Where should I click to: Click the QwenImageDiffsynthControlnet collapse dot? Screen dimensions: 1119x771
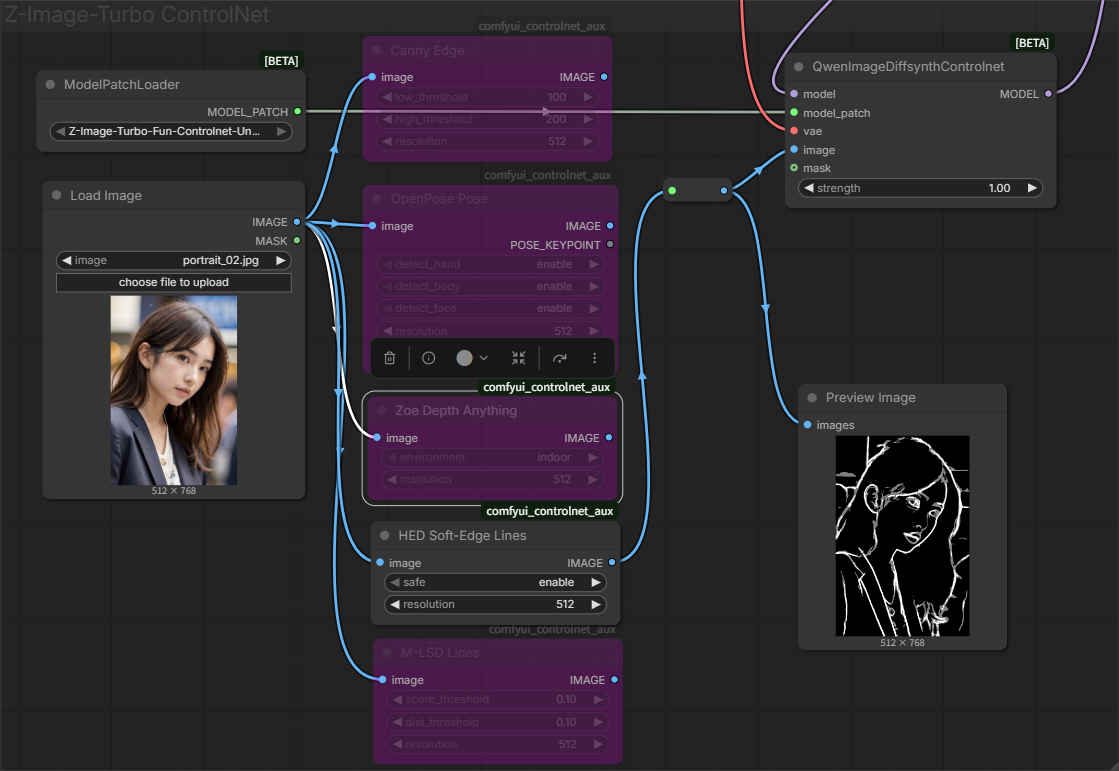799,67
